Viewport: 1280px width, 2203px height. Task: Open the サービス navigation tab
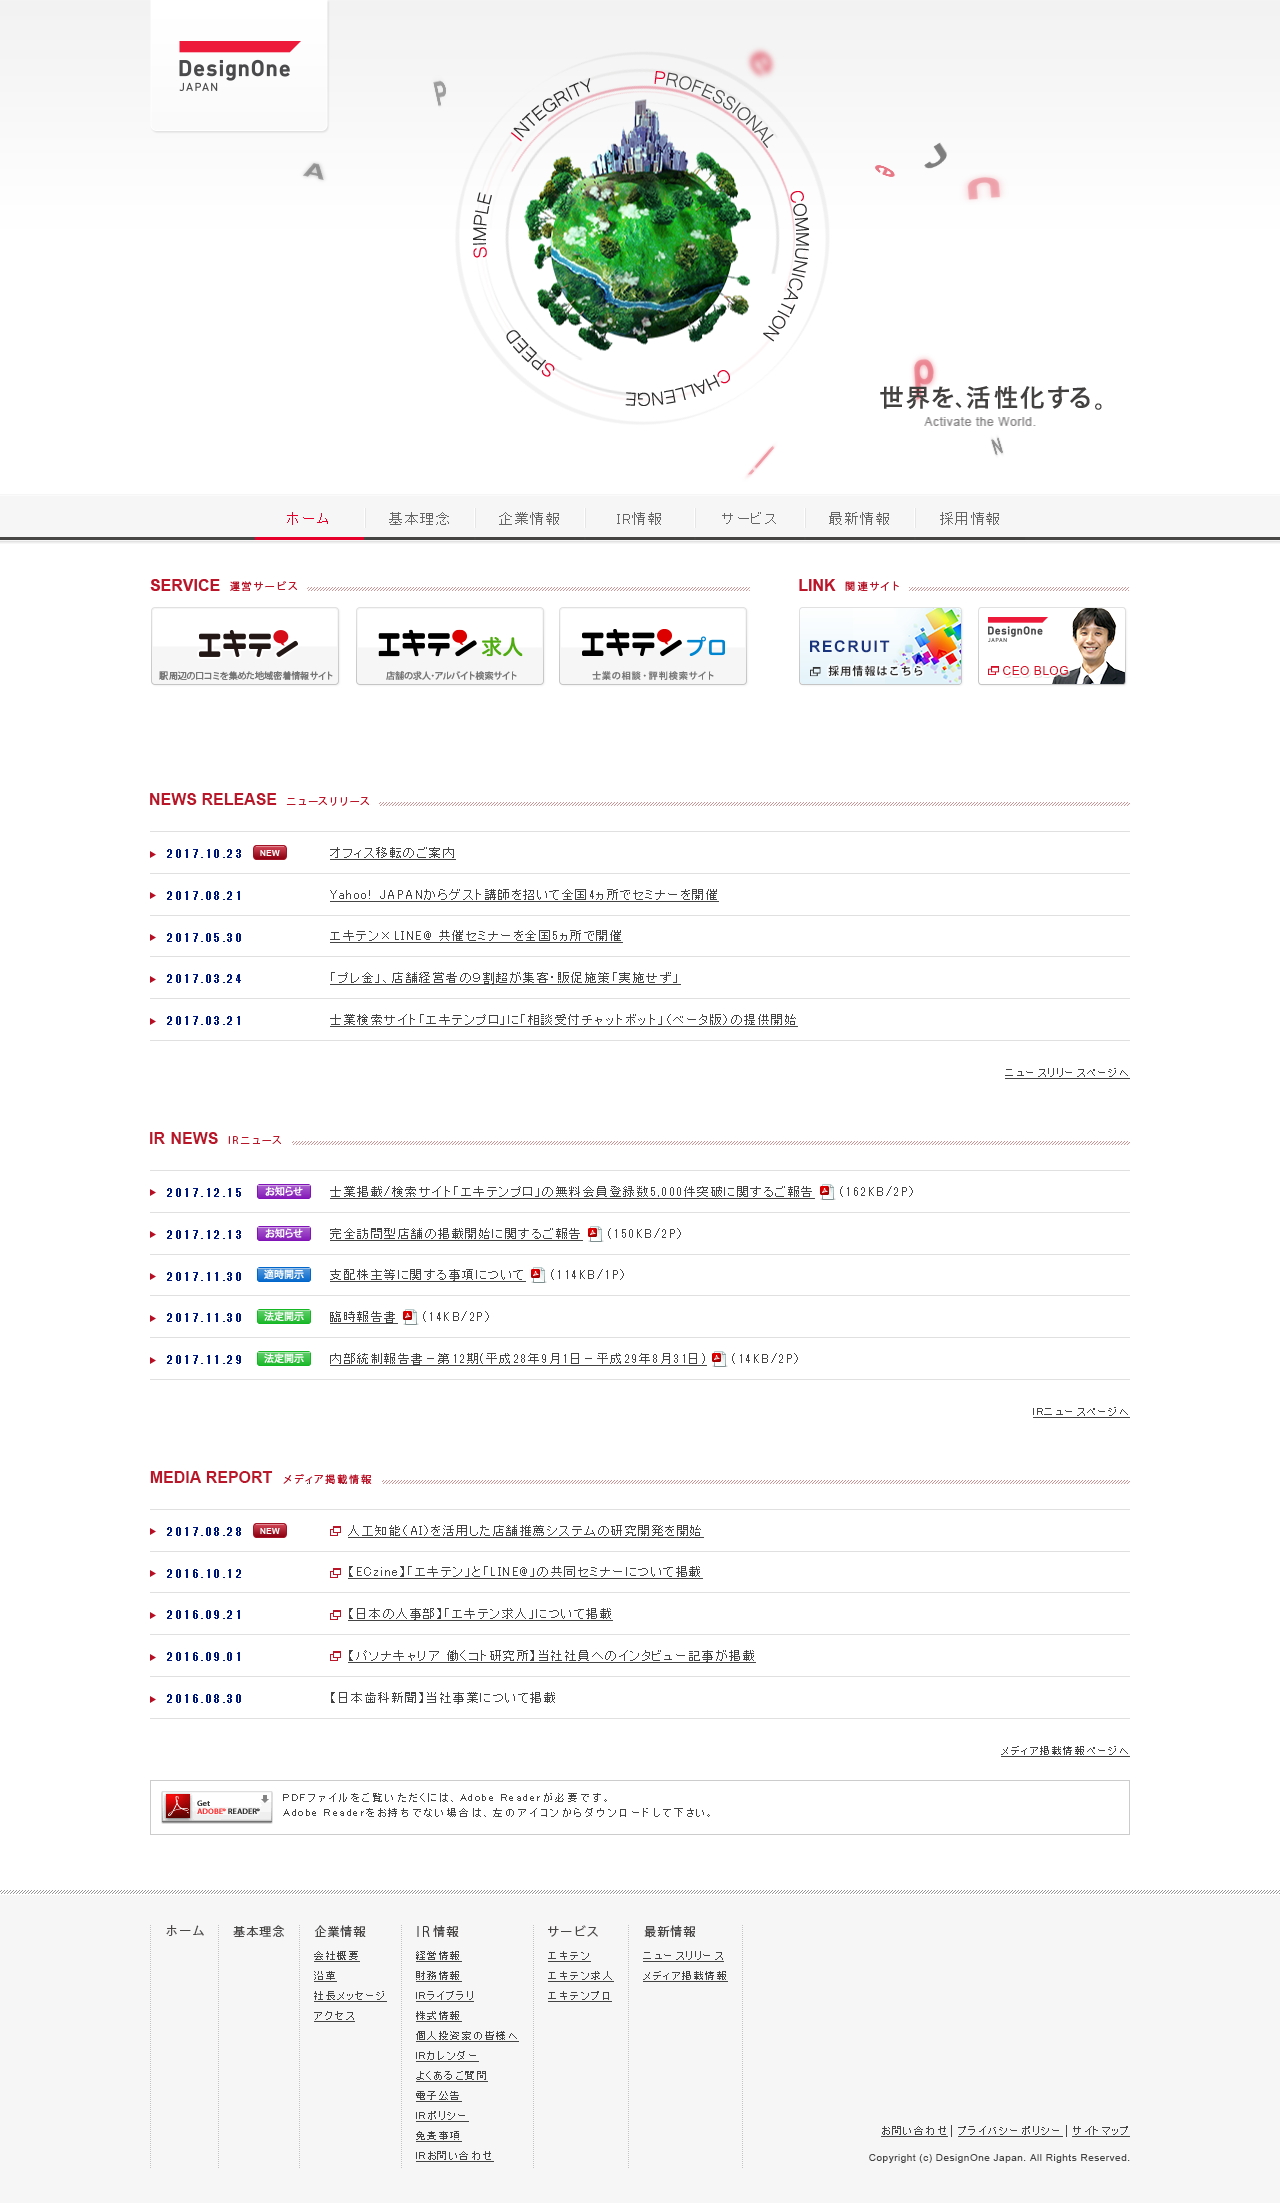tap(749, 518)
